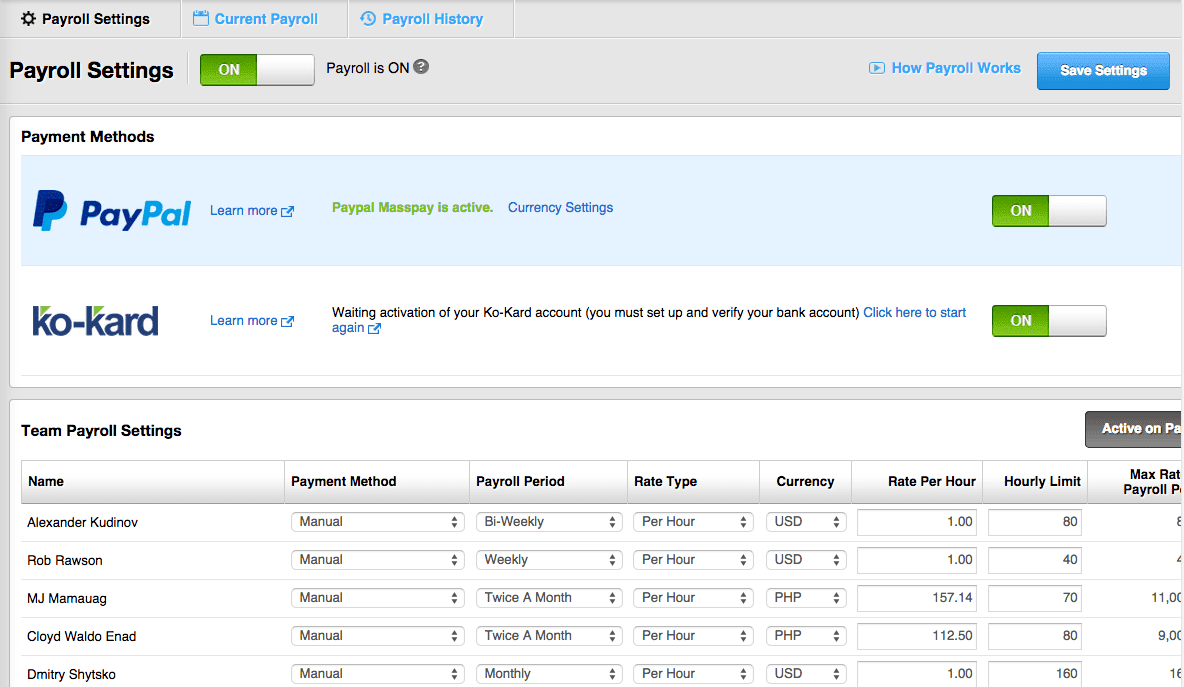The image size is (1184, 687).
Task: Click the ko-kard logo
Action: click(x=95, y=320)
